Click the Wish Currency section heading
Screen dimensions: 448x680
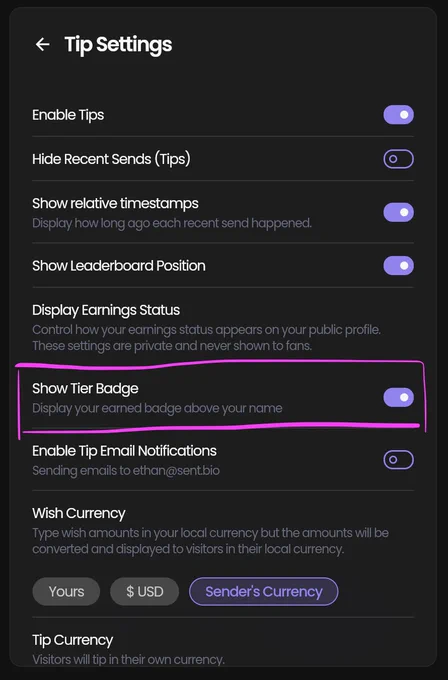tap(78, 513)
